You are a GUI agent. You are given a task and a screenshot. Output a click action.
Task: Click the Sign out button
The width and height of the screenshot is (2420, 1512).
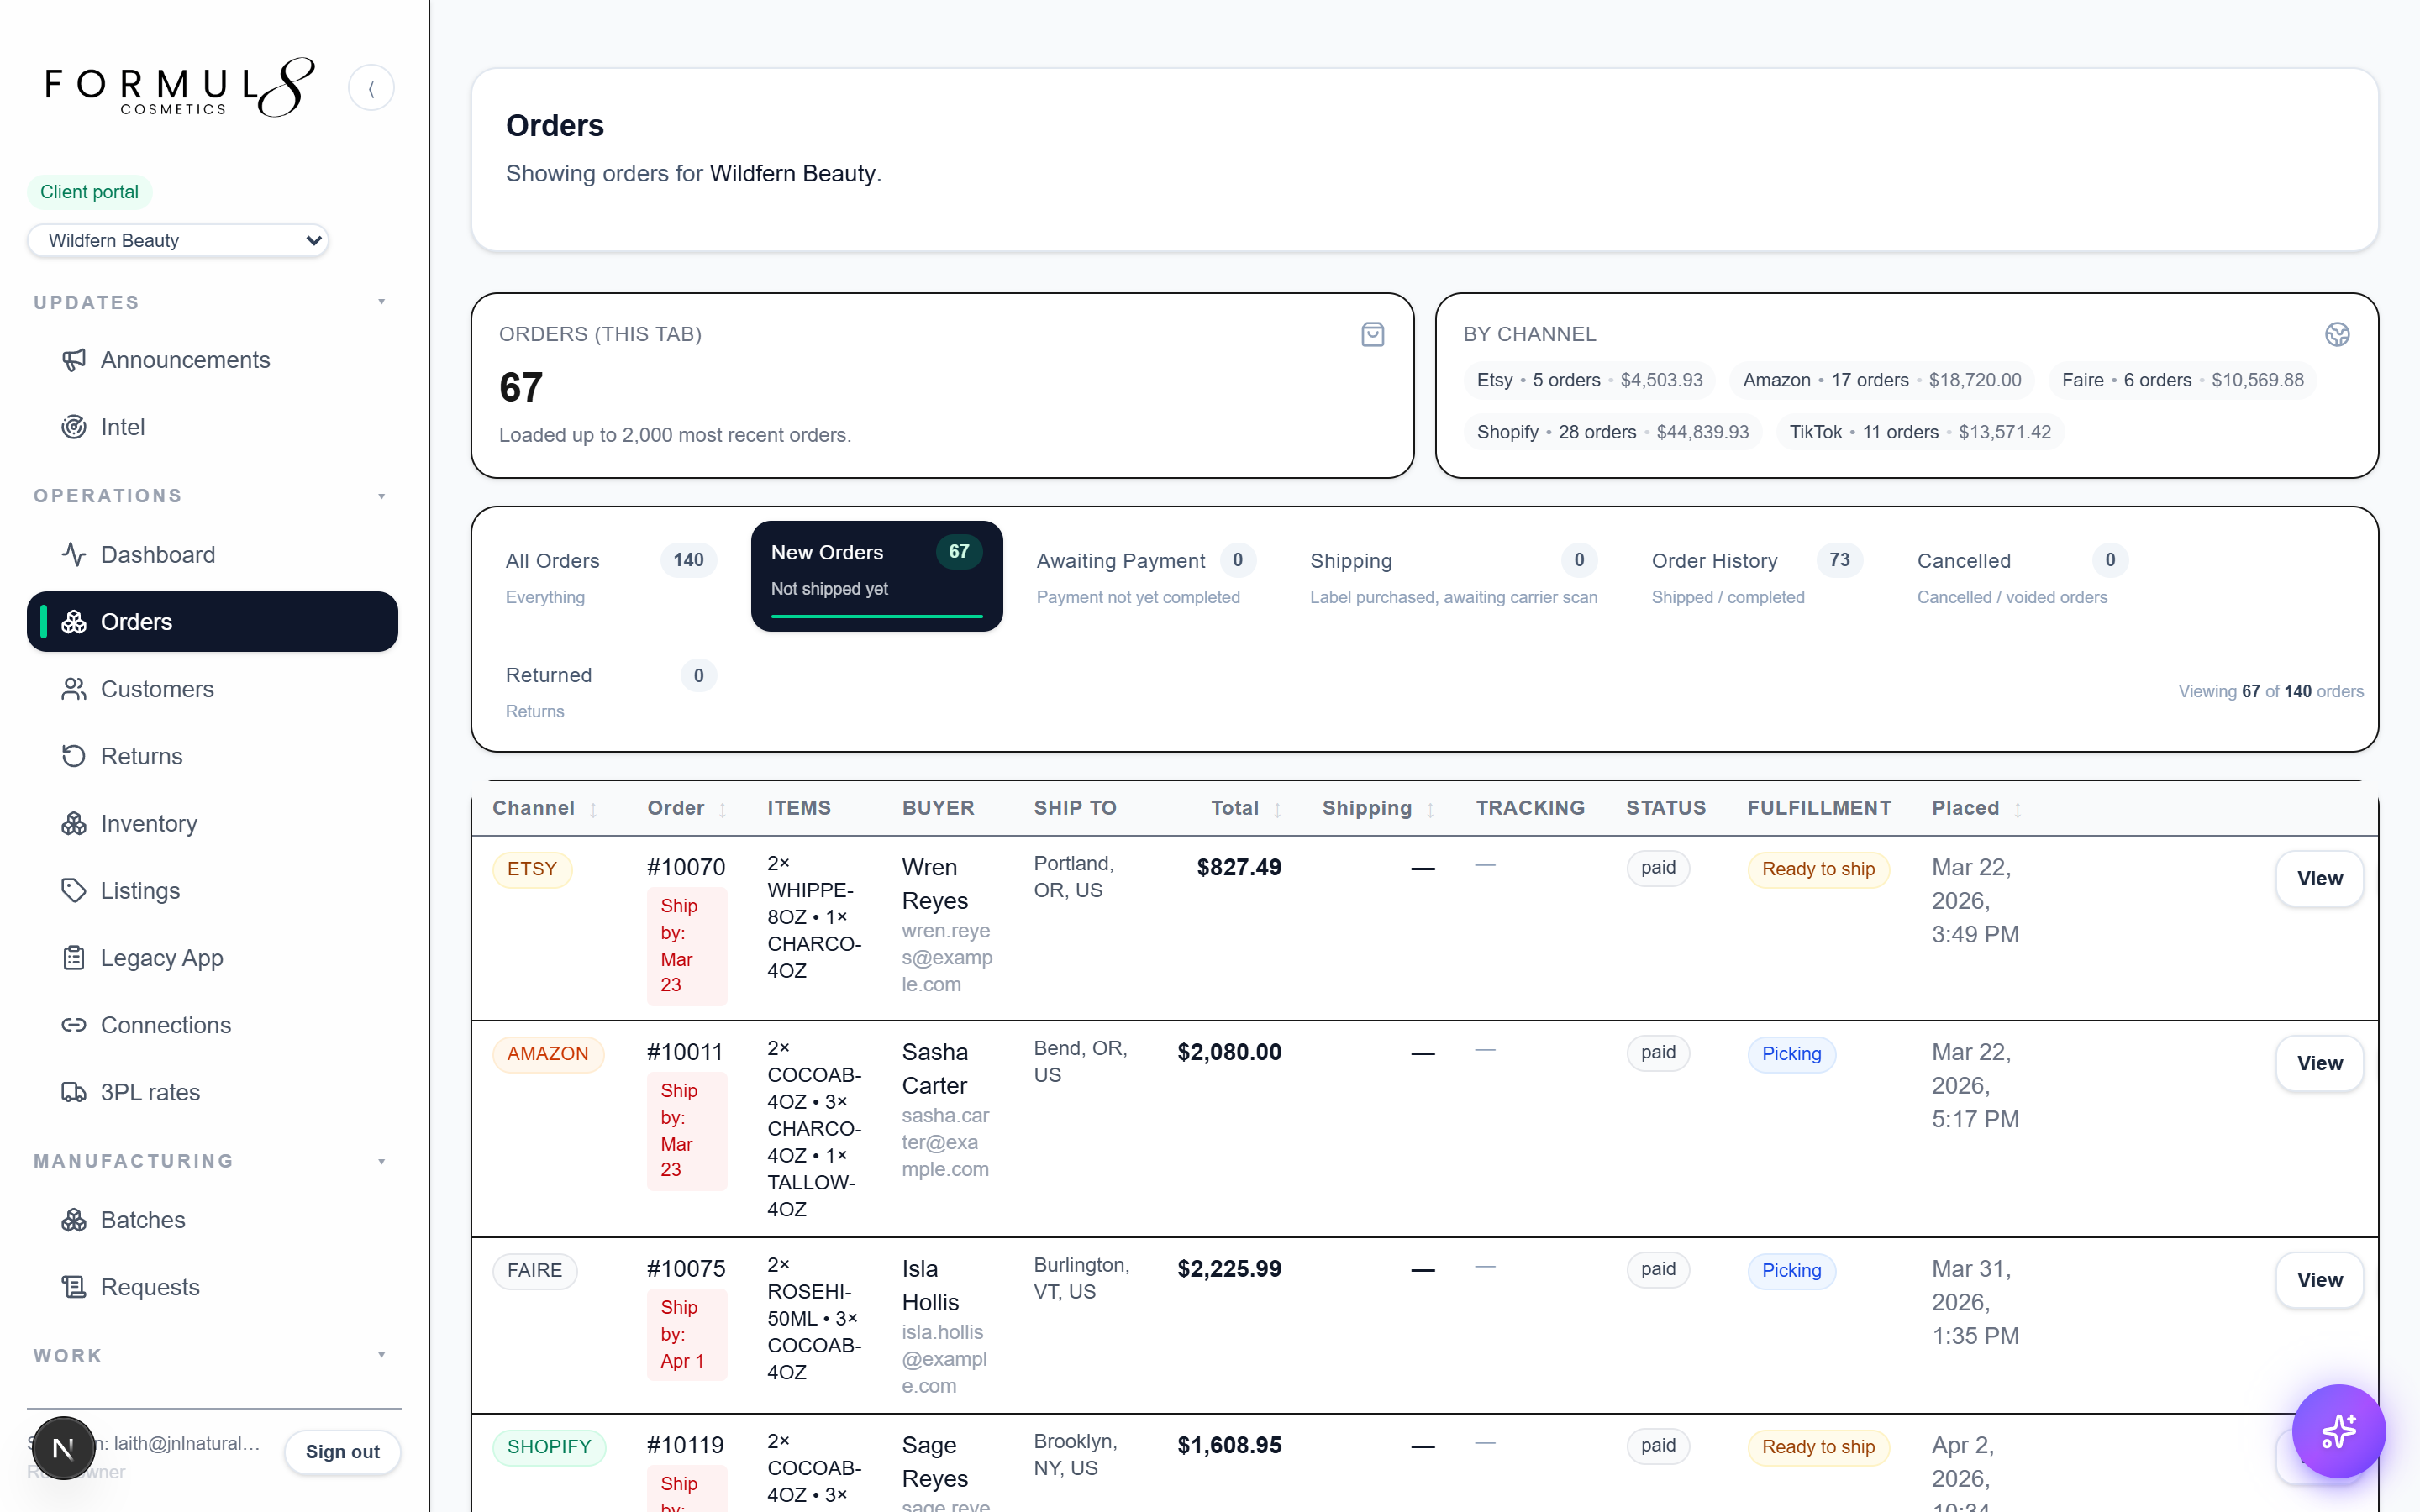pos(342,1452)
